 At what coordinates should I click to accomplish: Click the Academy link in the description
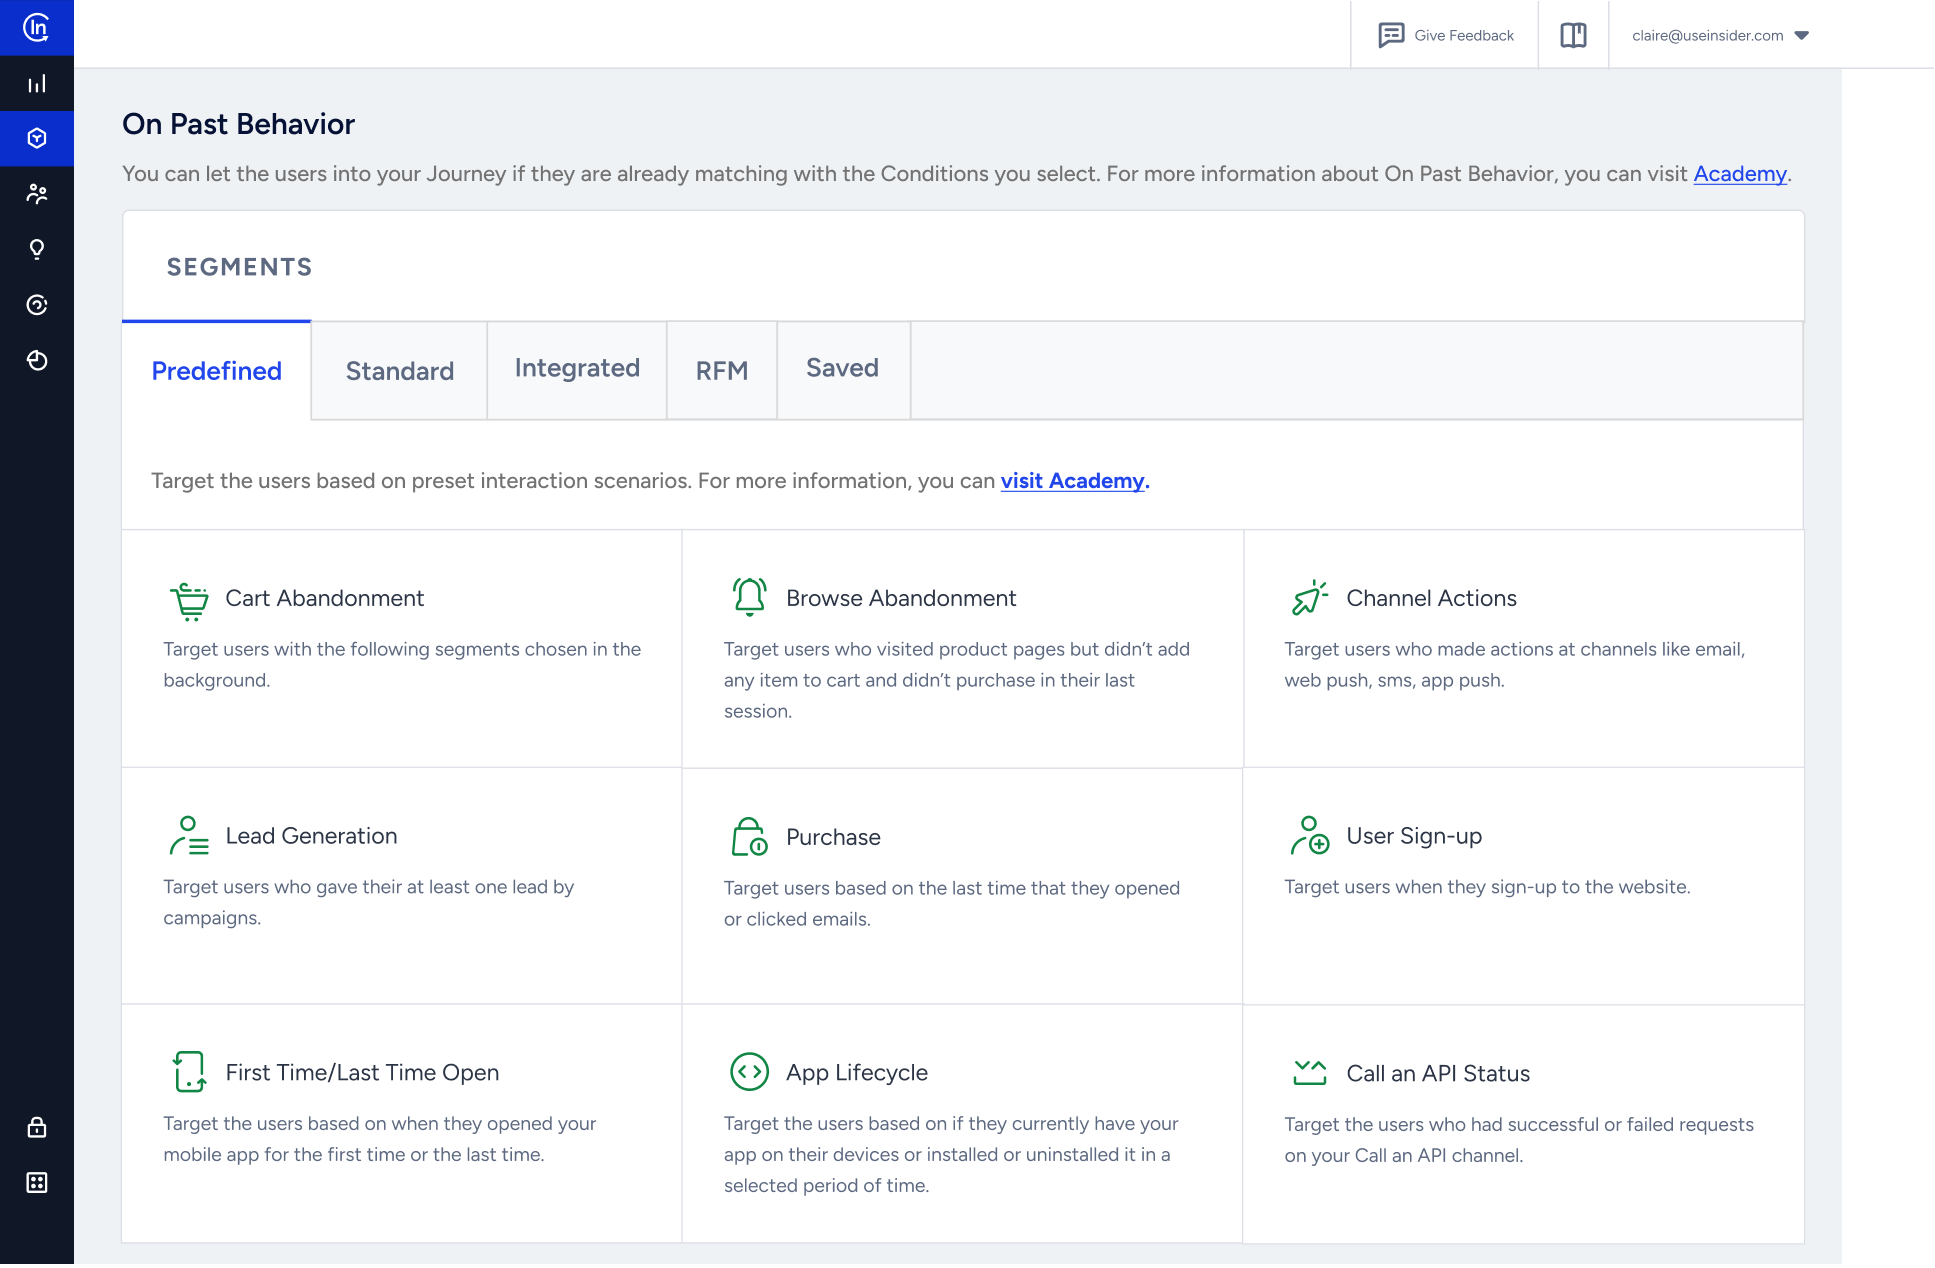click(x=1739, y=173)
